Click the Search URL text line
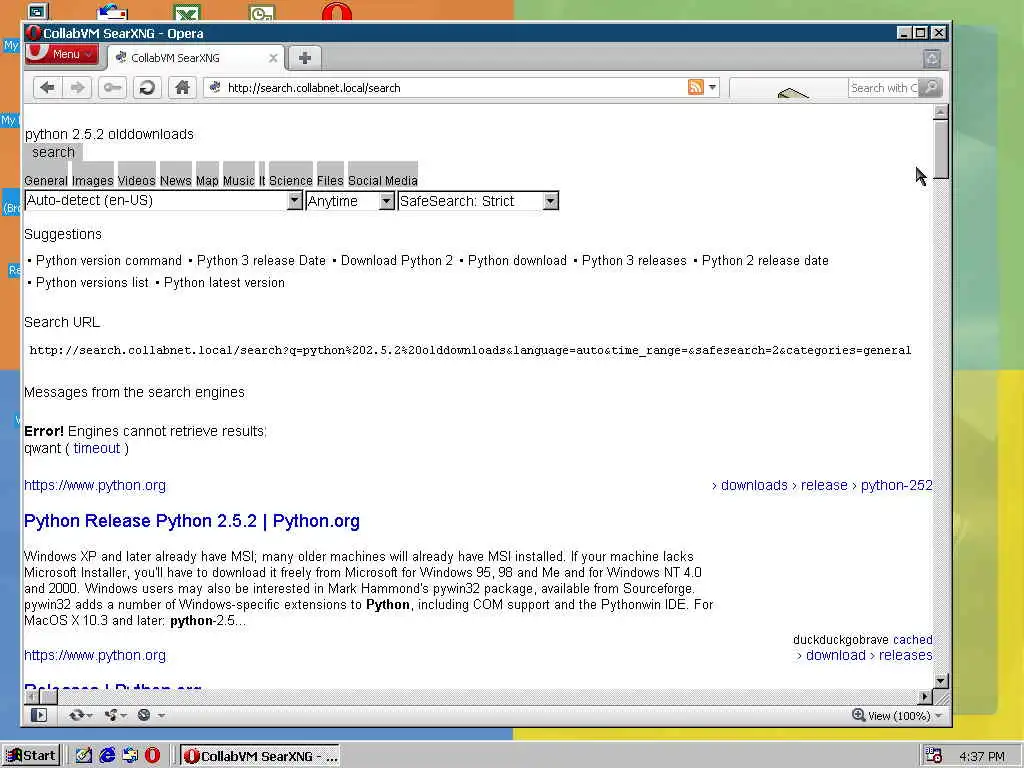This screenshot has width=1024, height=768. pyautogui.click(x=470, y=351)
